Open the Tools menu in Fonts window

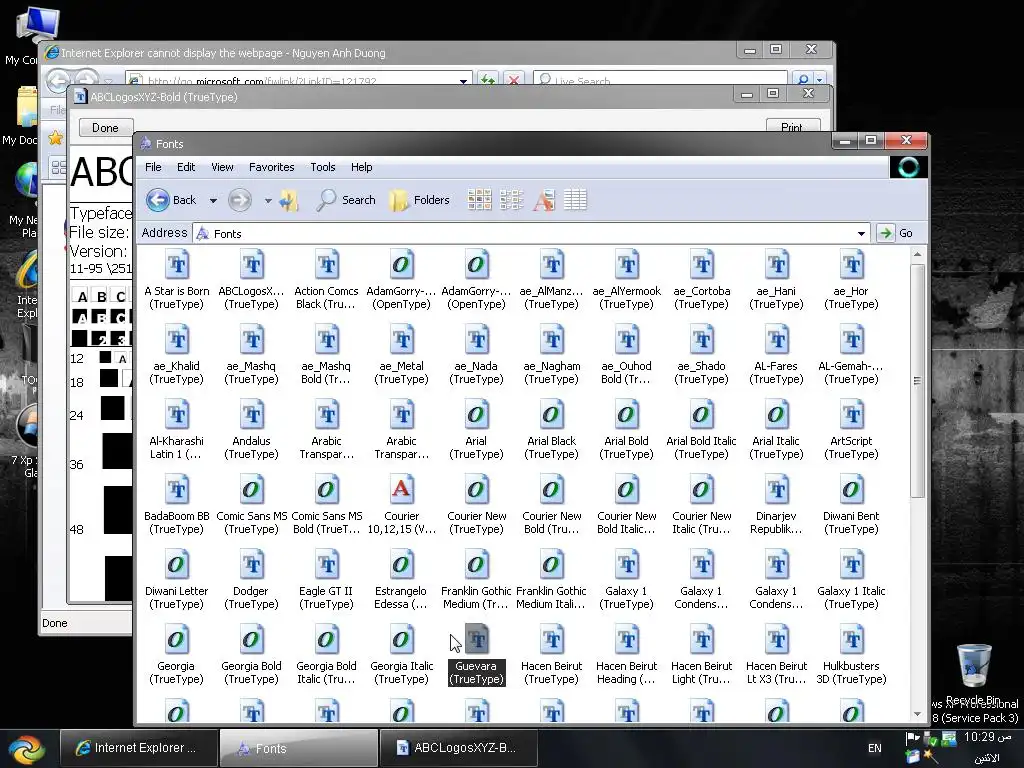click(323, 167)
